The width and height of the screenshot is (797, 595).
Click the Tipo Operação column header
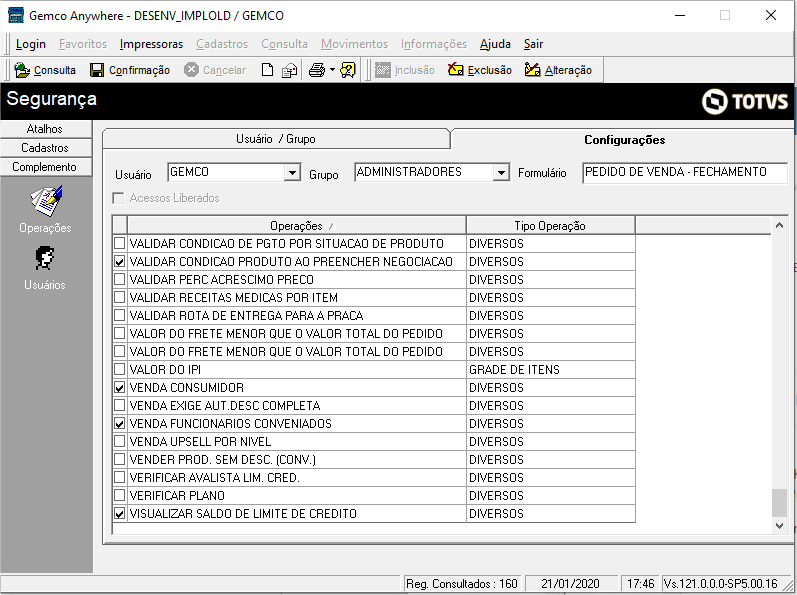550,226
